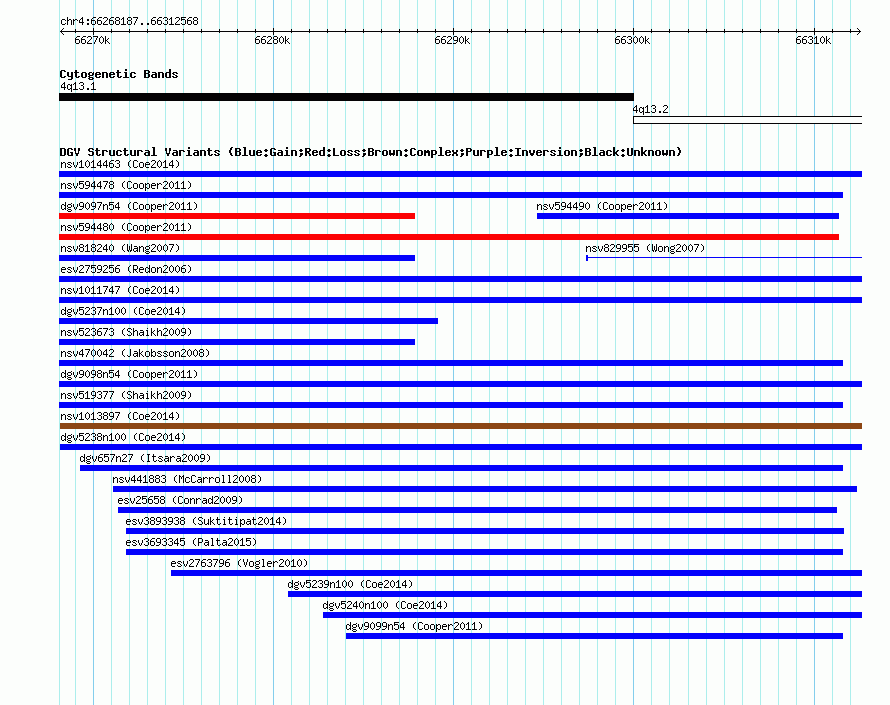Screen dimensions: 890x705
Task: Open the nsv594480 (Cooper2011) label
Action: pyautogui.click(x=126, y=227)
